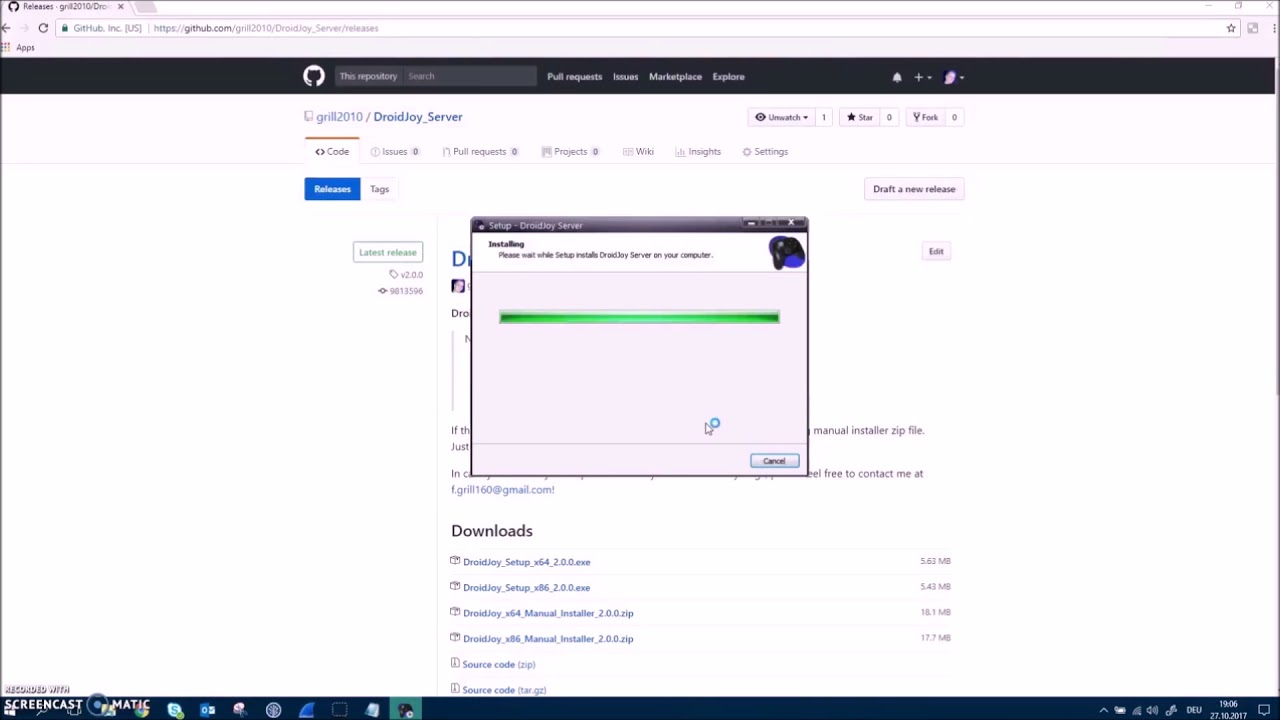
Task: Open the volume control in tray
Action: click(1152, 710)
